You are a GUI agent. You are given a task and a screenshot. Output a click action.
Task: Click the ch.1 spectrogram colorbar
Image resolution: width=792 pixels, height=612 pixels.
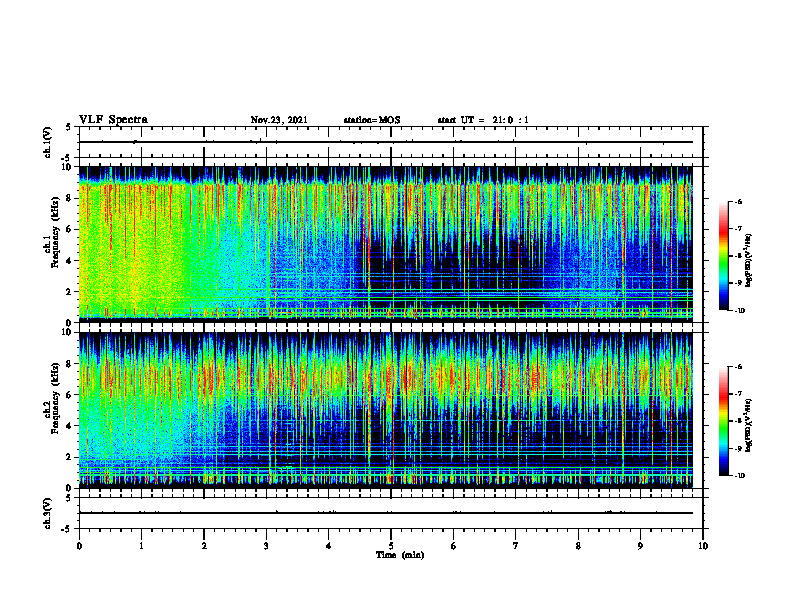tap(723, 256)
